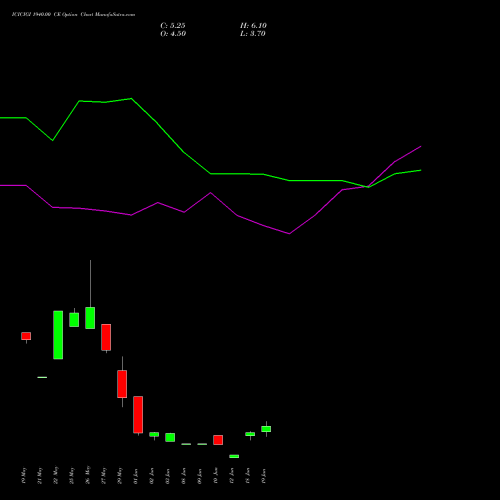Screen dimensions: 500x500
Task: Click the high value 'H: 6.10'
Action: (253, 26)
